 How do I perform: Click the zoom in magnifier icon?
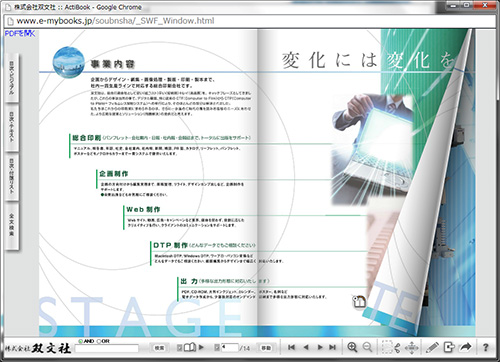coord(352,347)
